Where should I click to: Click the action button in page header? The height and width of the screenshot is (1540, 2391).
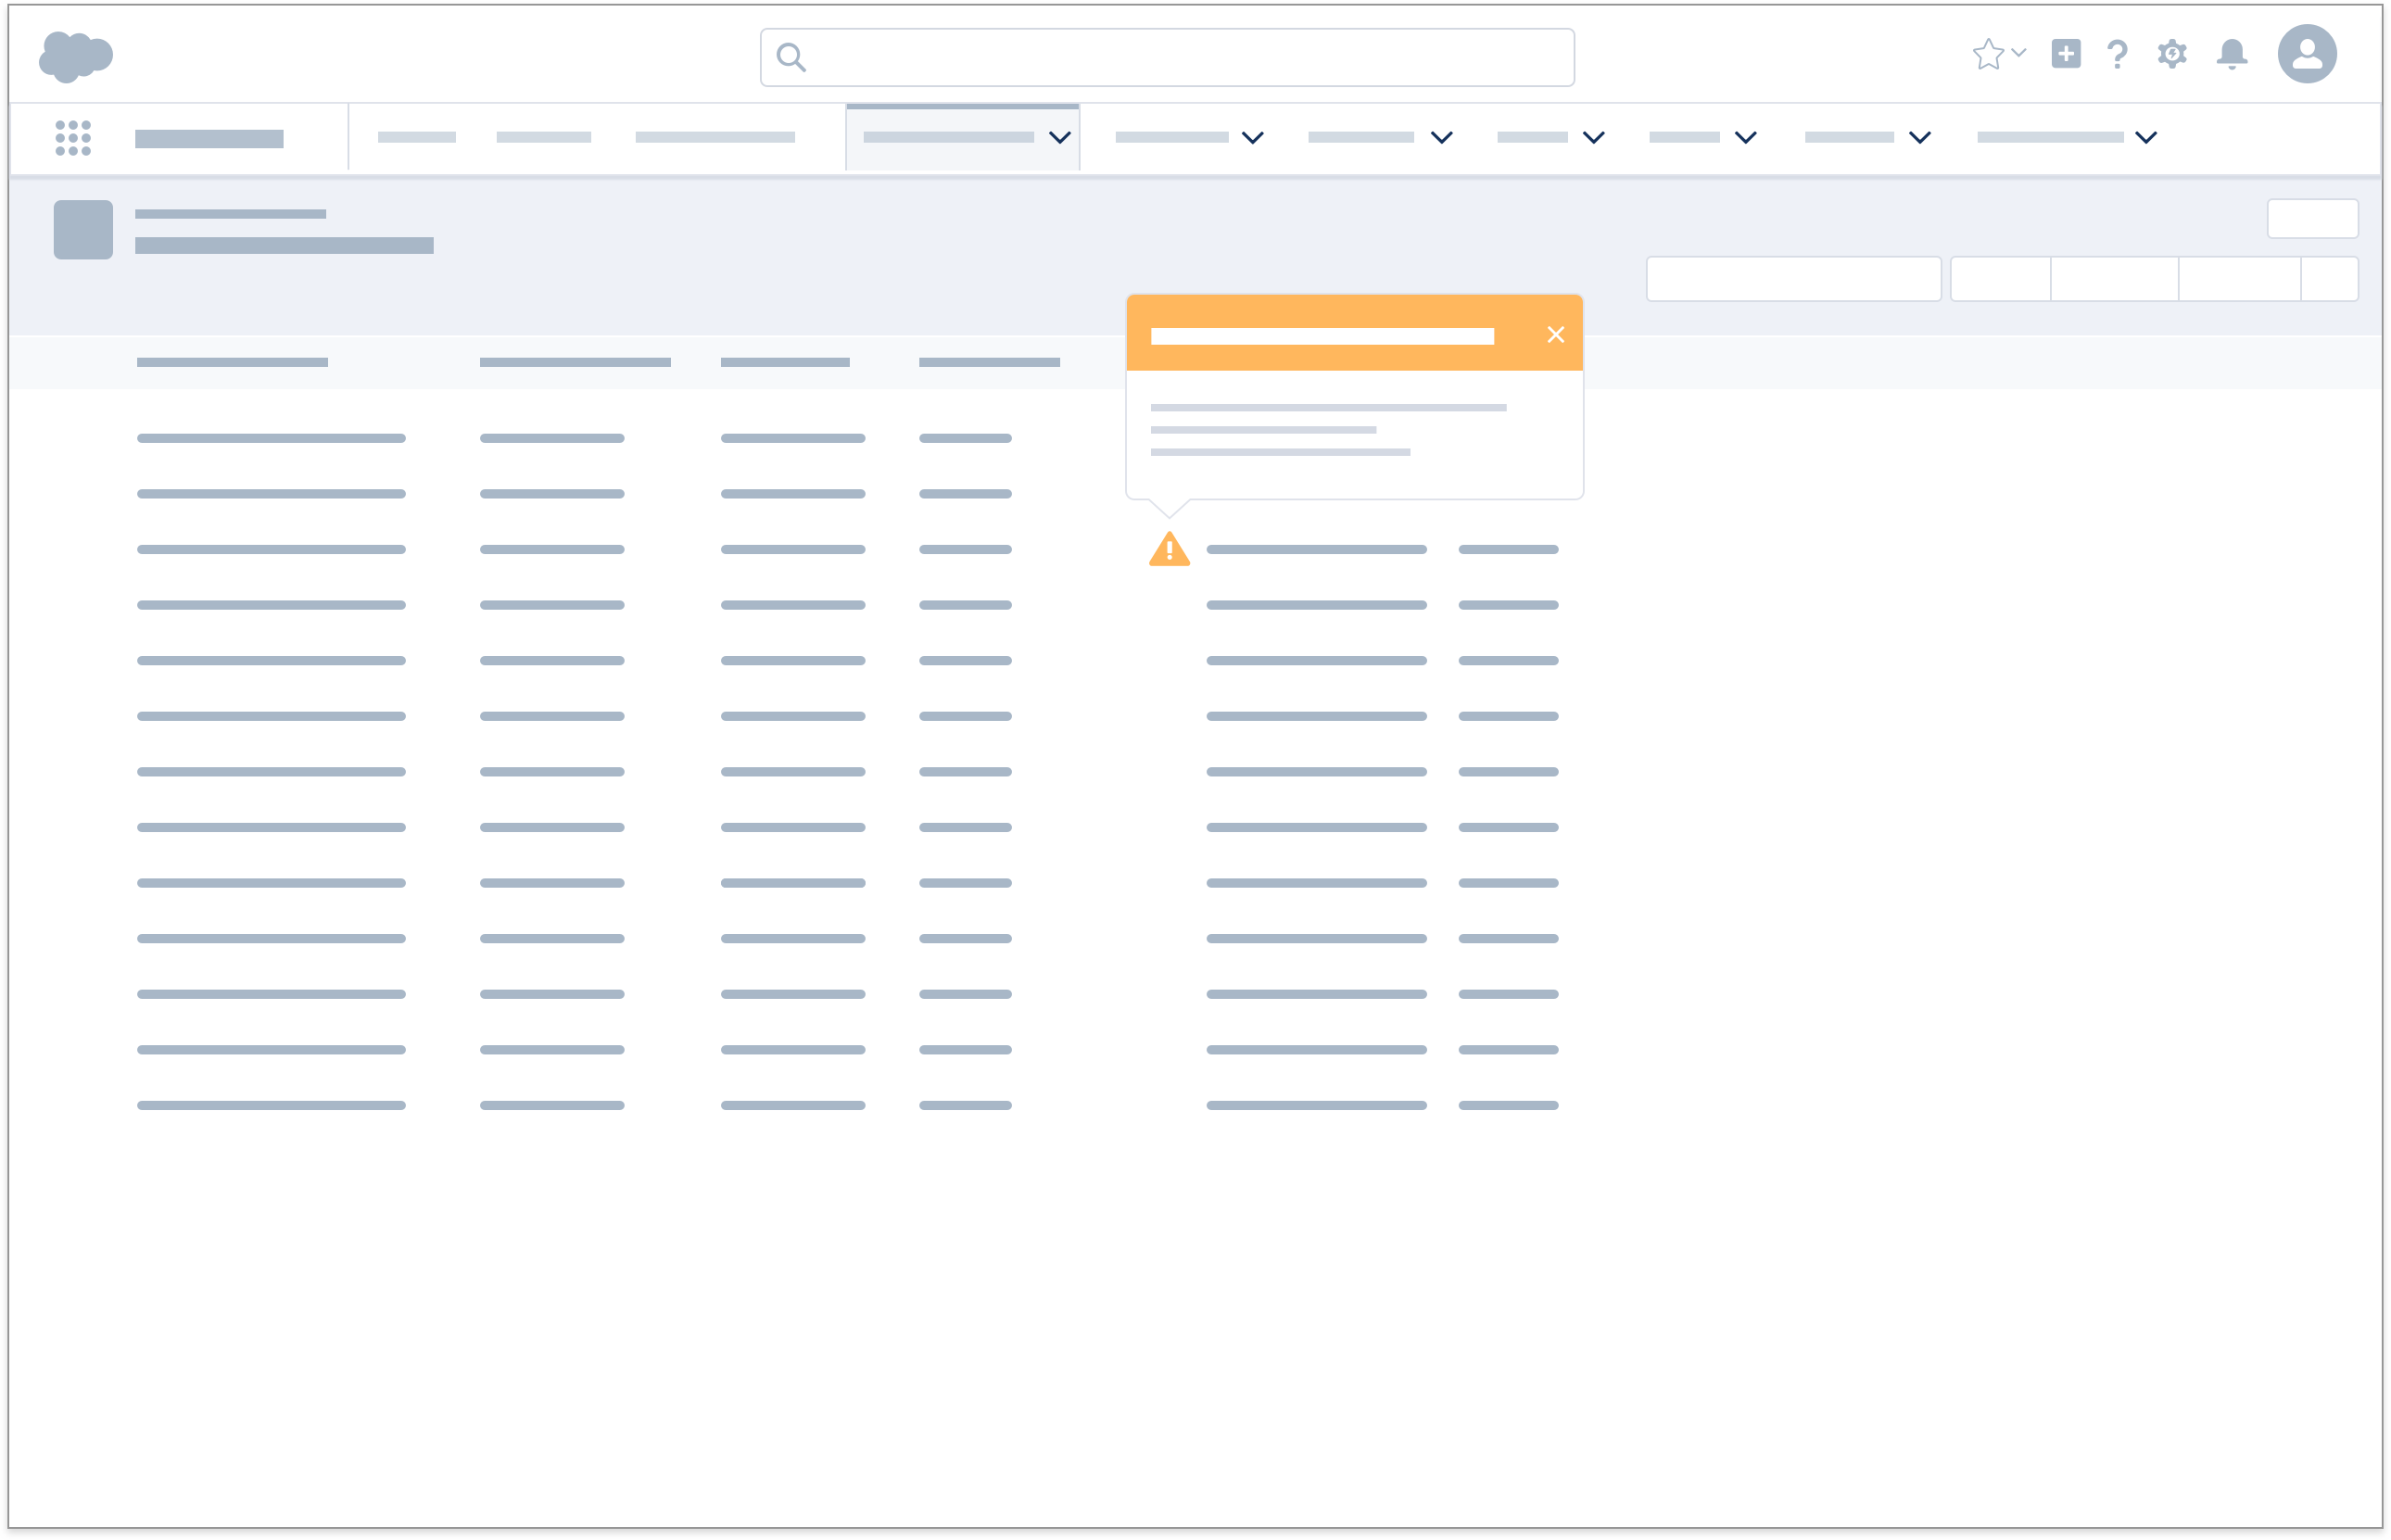tap(2313, 218)
